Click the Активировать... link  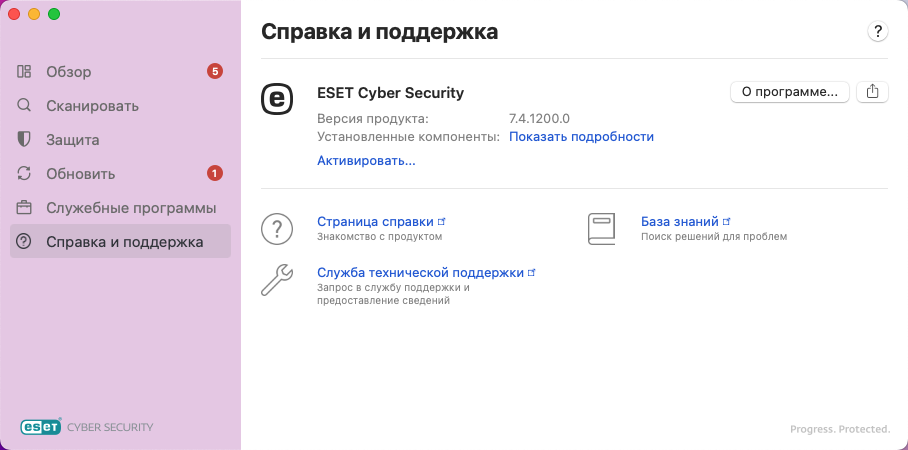366,160
